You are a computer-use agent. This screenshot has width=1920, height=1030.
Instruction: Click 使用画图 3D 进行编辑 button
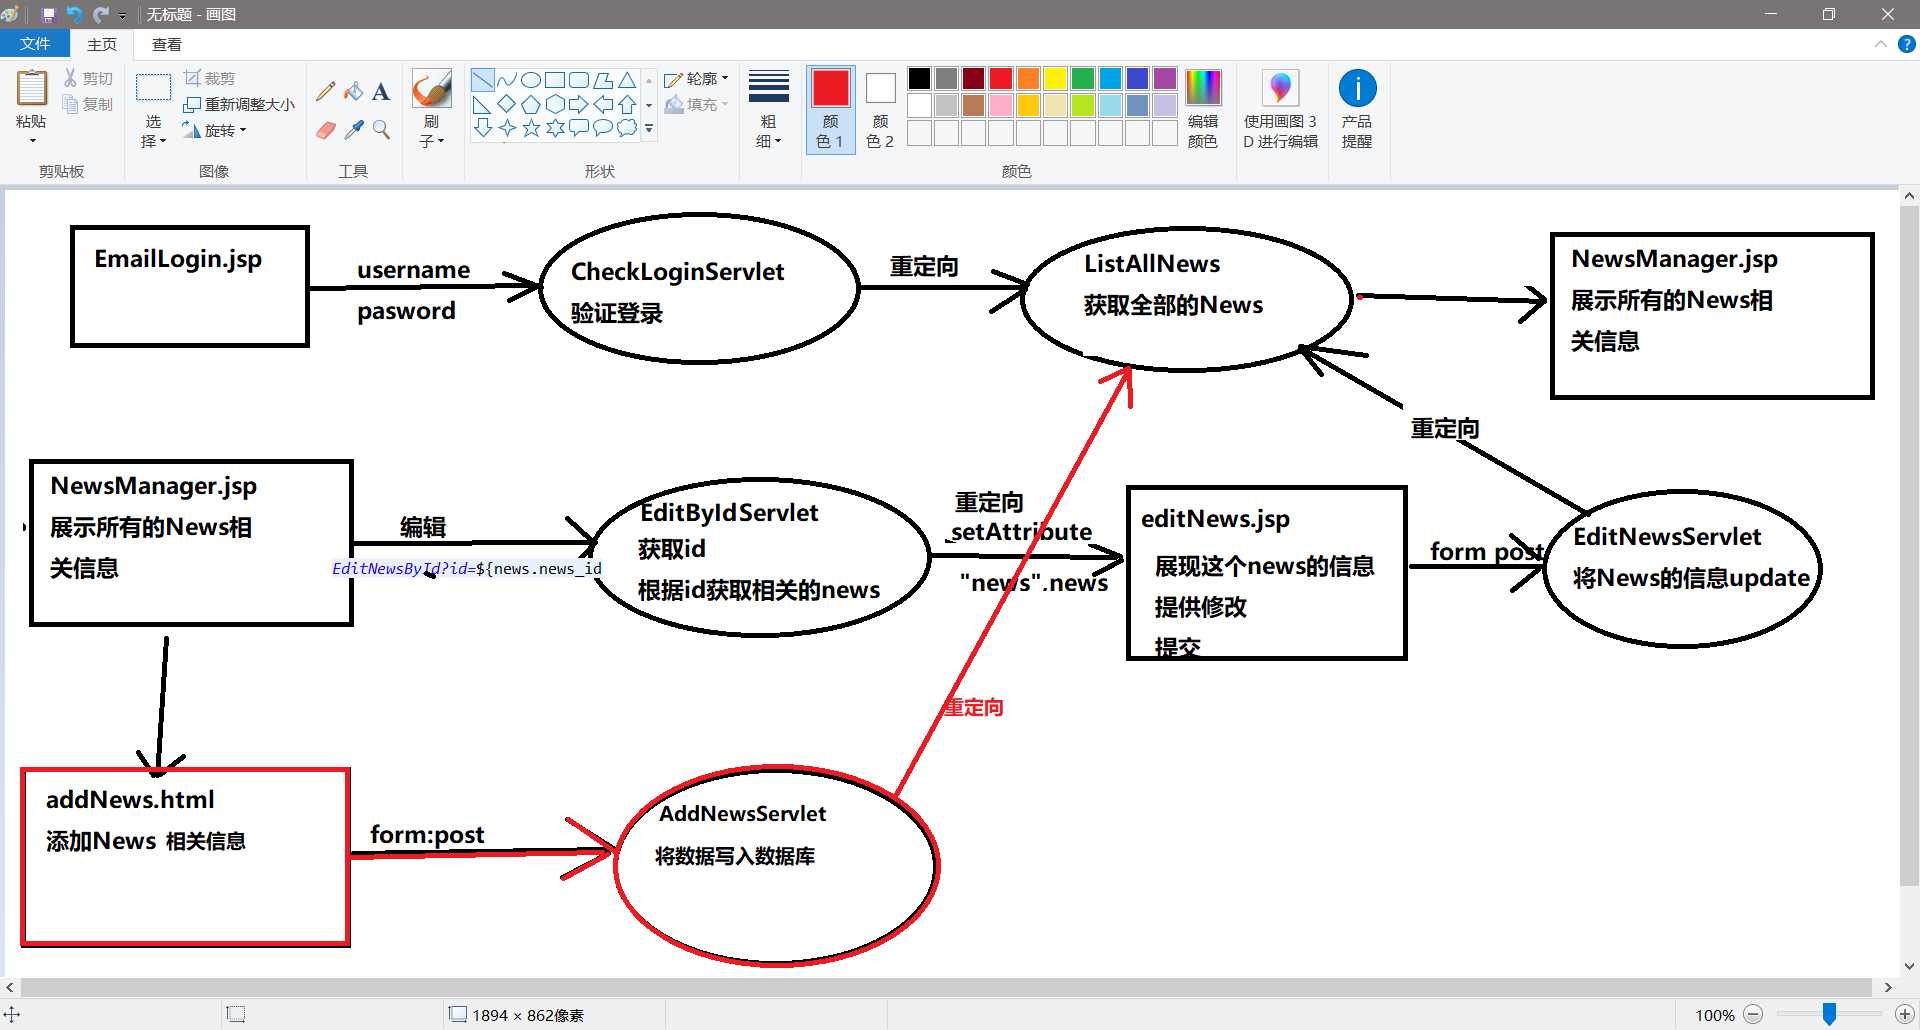click(x=1280, y=110)
